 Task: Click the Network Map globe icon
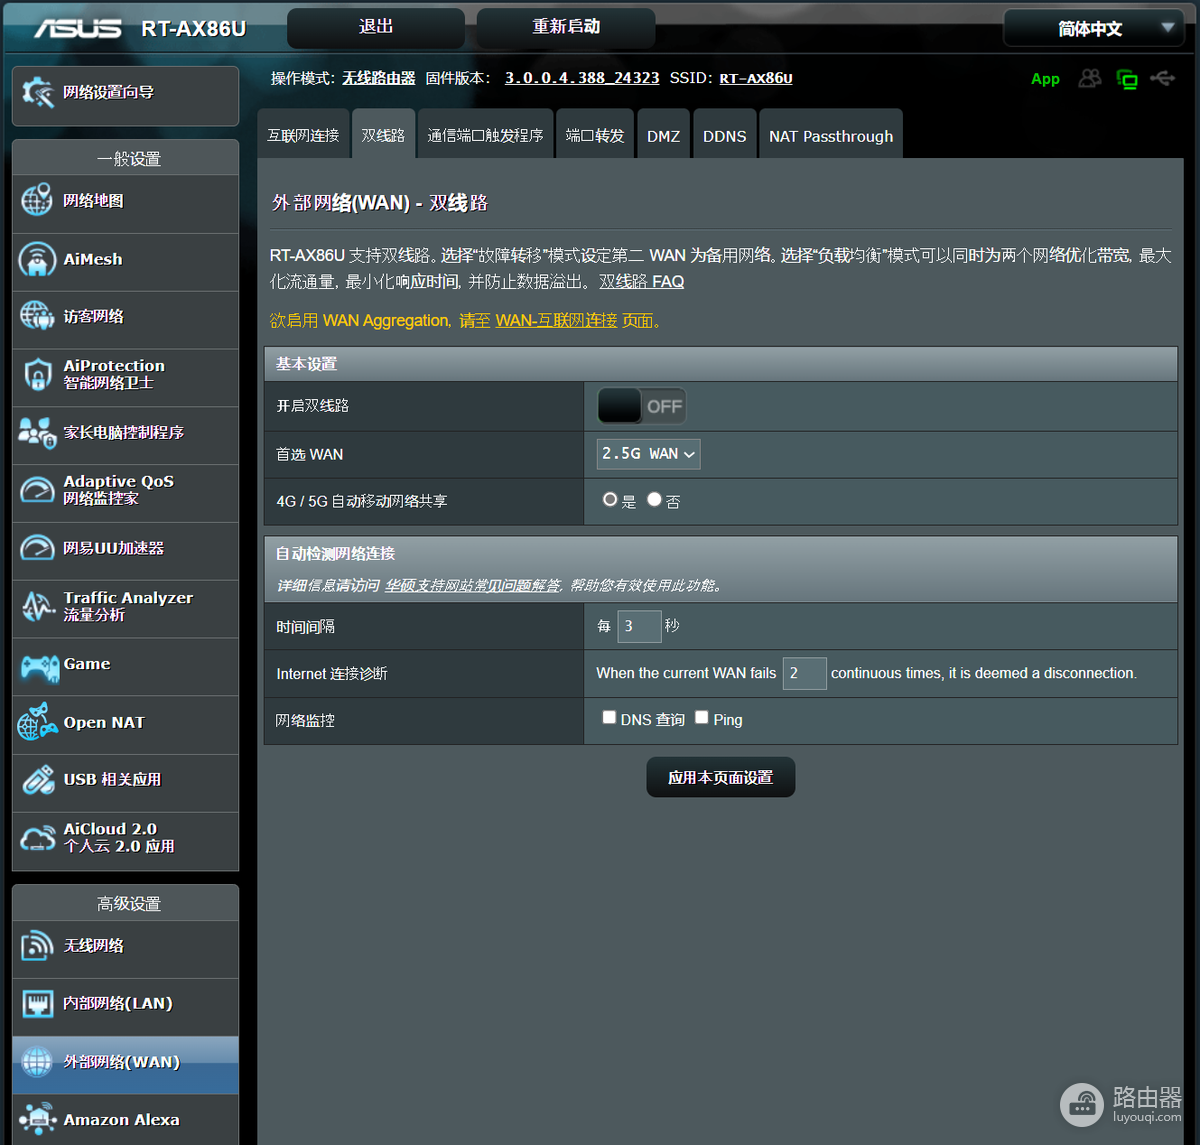[37, 200]
